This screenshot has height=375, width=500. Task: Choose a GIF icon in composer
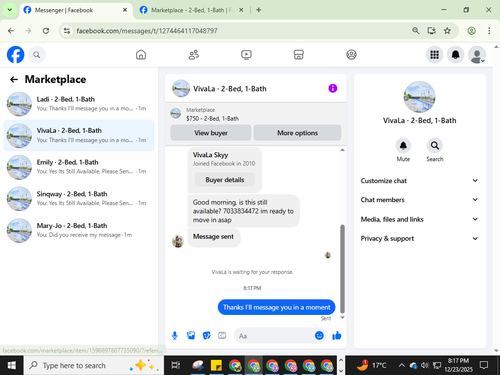tap(222, 336)
